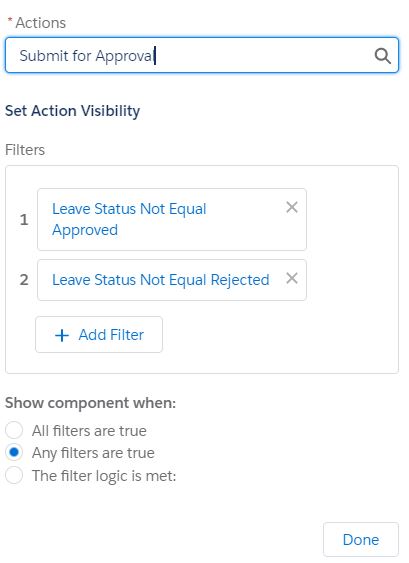Focus the Submit for Approval actions input
The width and height of the screenshot is (409, 563).
(x=202, y=55)
